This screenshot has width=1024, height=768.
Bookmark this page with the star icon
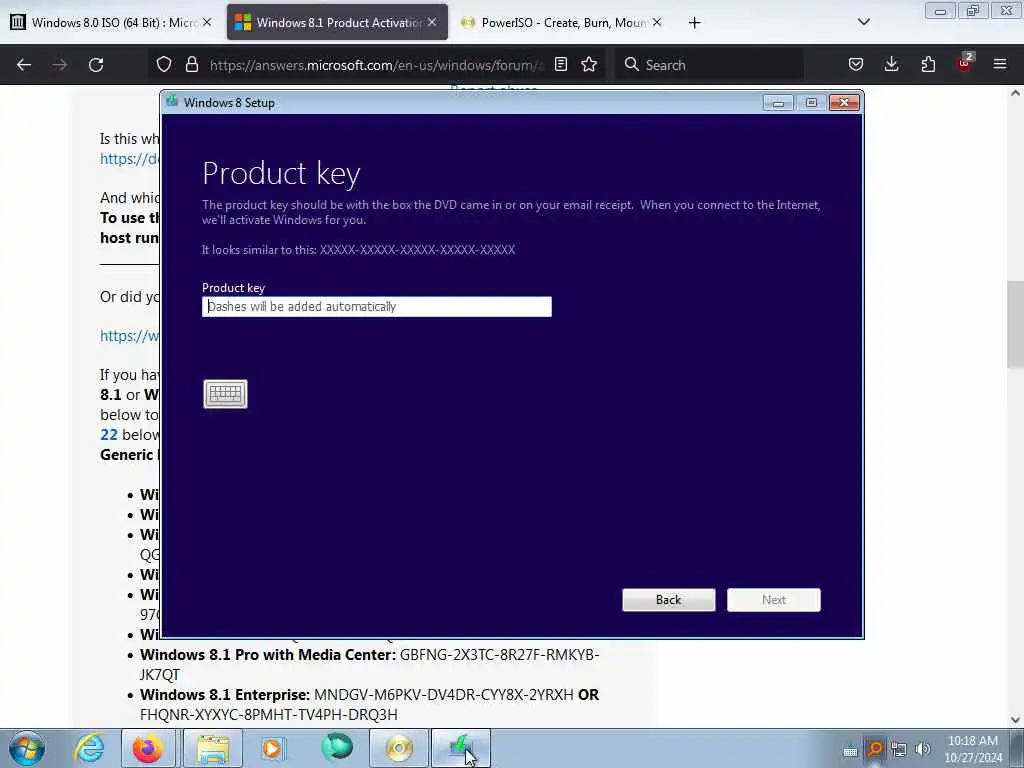pyautogui.click(x=589, y=64)
